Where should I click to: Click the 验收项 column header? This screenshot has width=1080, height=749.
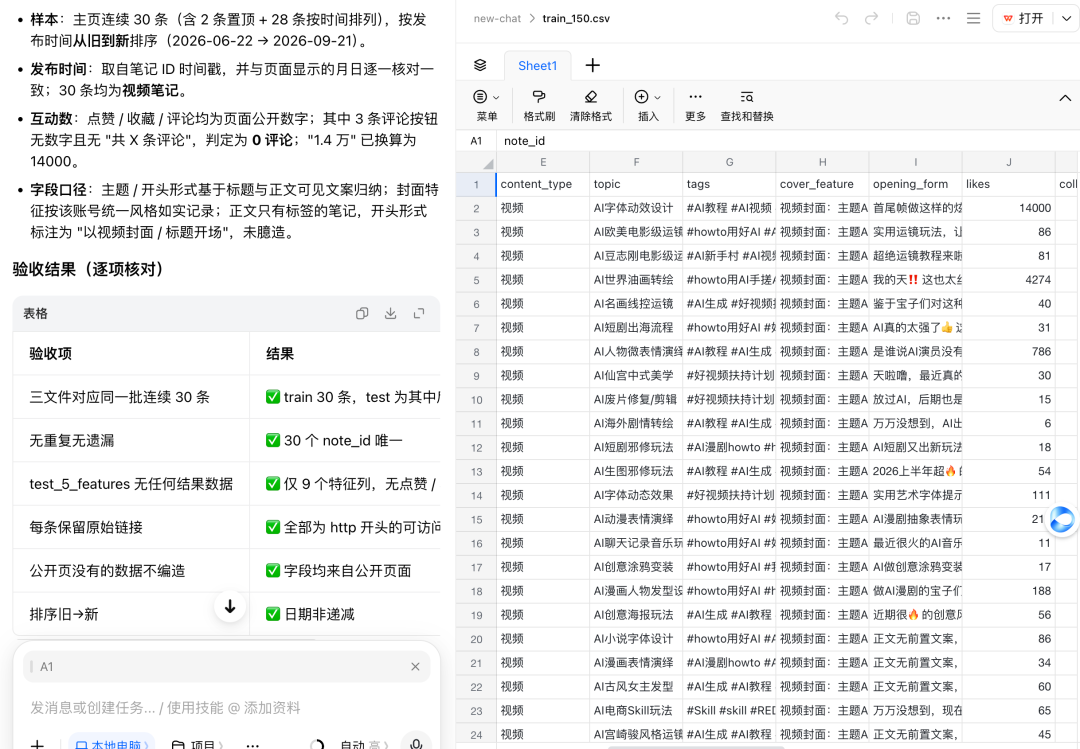[131, 353]
